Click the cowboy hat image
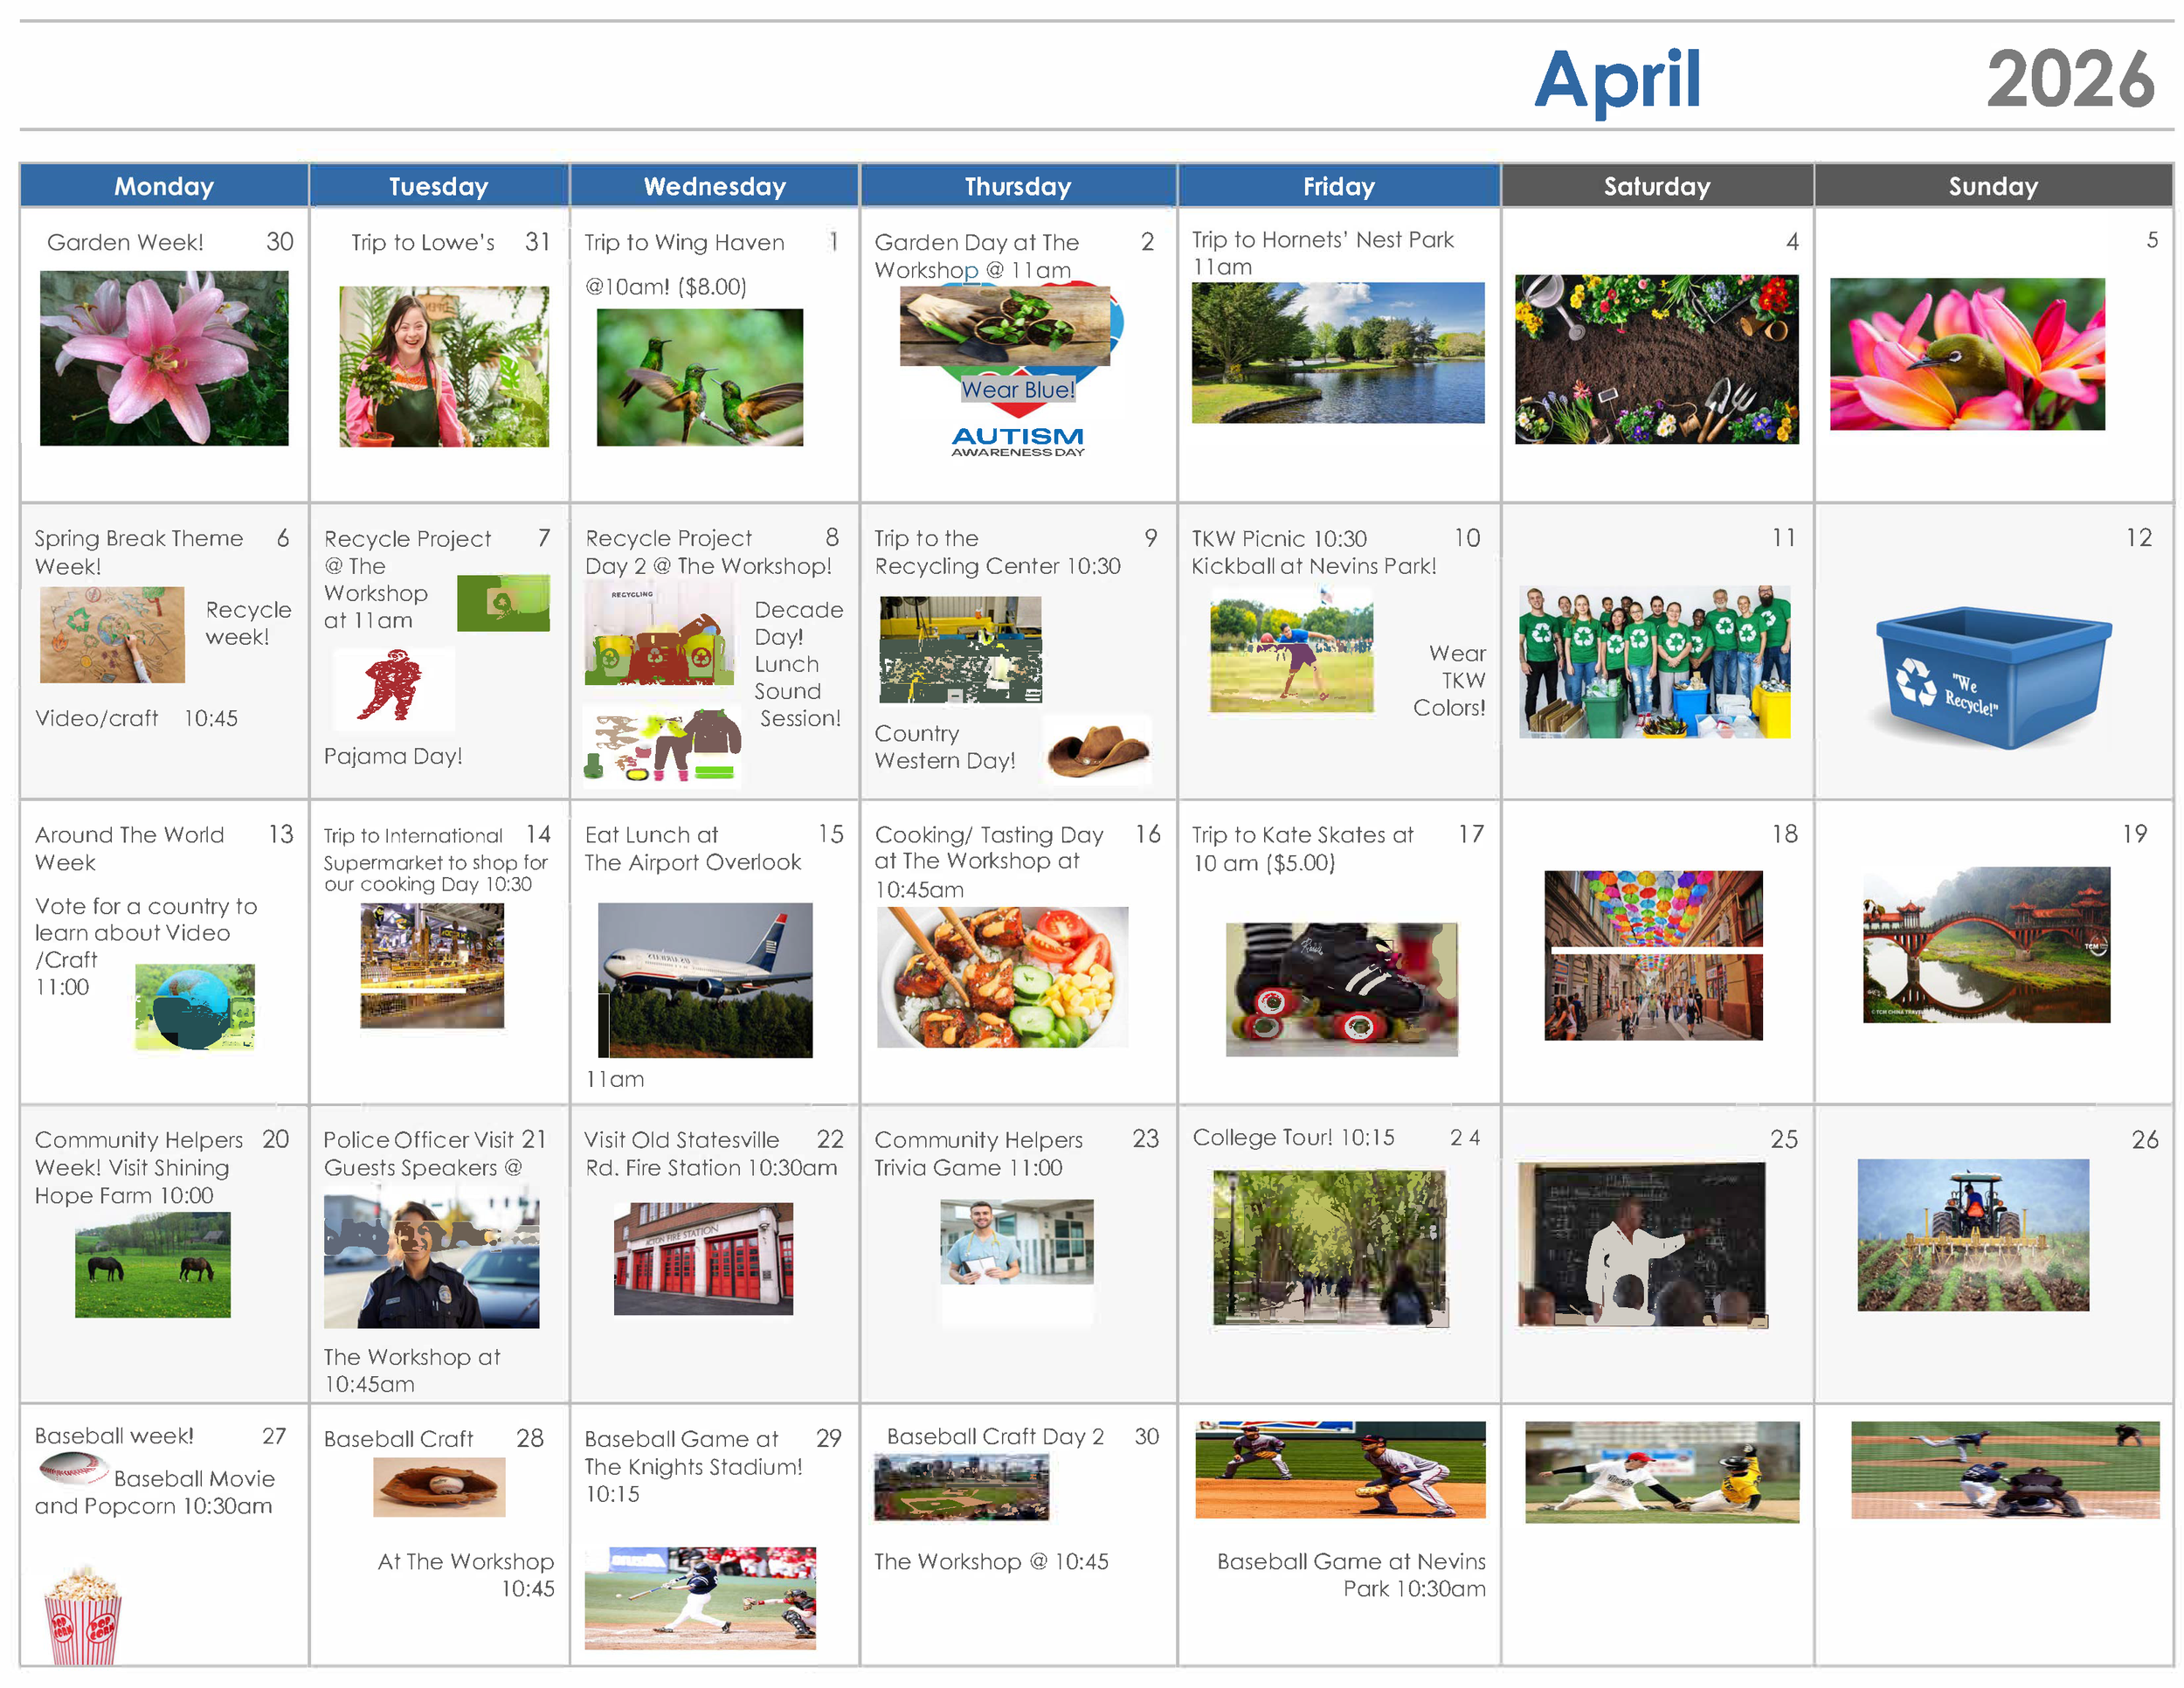 (x=1097, y=750)
